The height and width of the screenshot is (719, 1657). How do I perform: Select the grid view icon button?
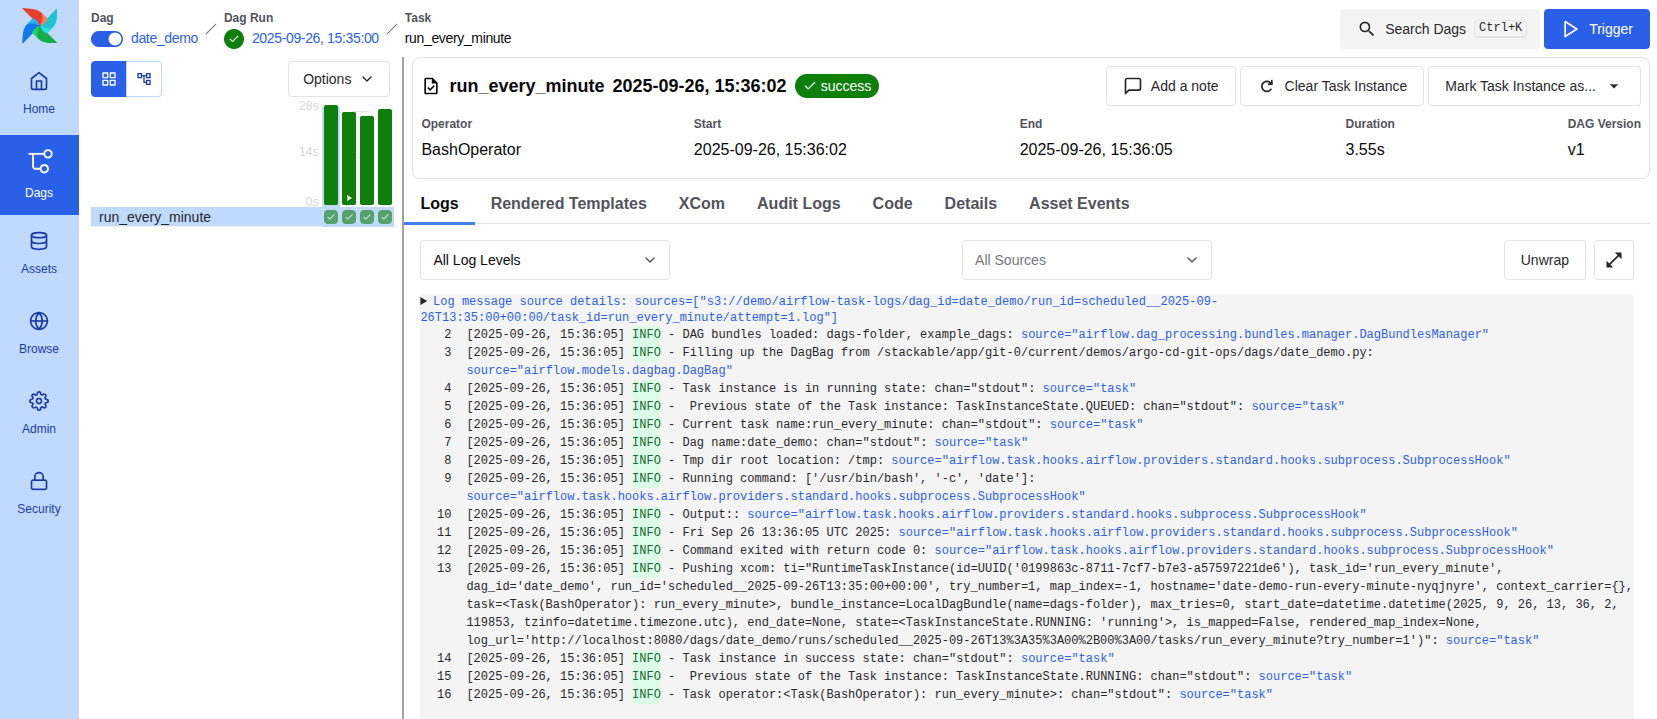tap(109, 79)
